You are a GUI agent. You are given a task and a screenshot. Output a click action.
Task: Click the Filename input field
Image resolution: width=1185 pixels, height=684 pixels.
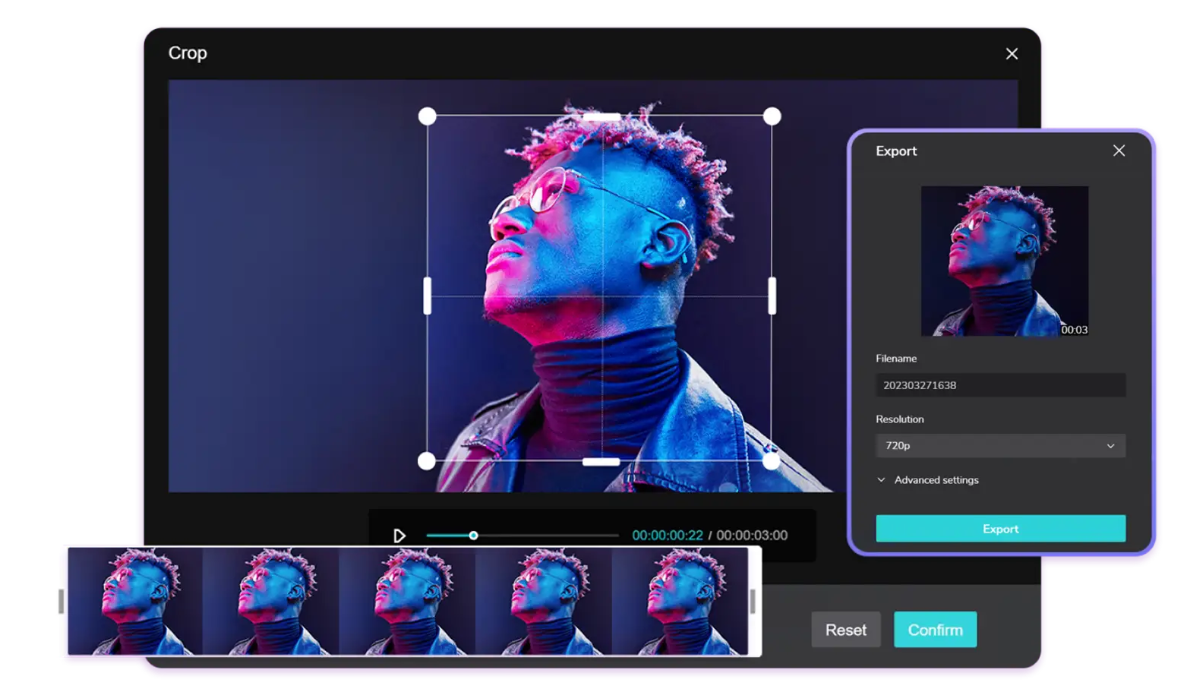pos(1000,385)
